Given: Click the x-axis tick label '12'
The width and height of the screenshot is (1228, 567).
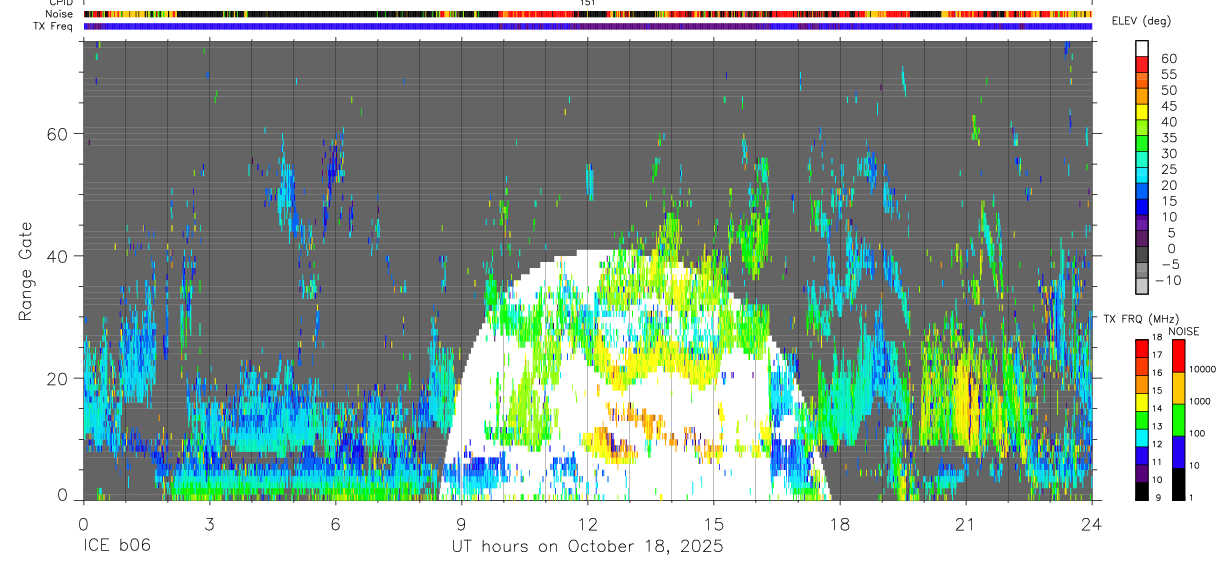Looking at the screenshot, I should point(588,524).
